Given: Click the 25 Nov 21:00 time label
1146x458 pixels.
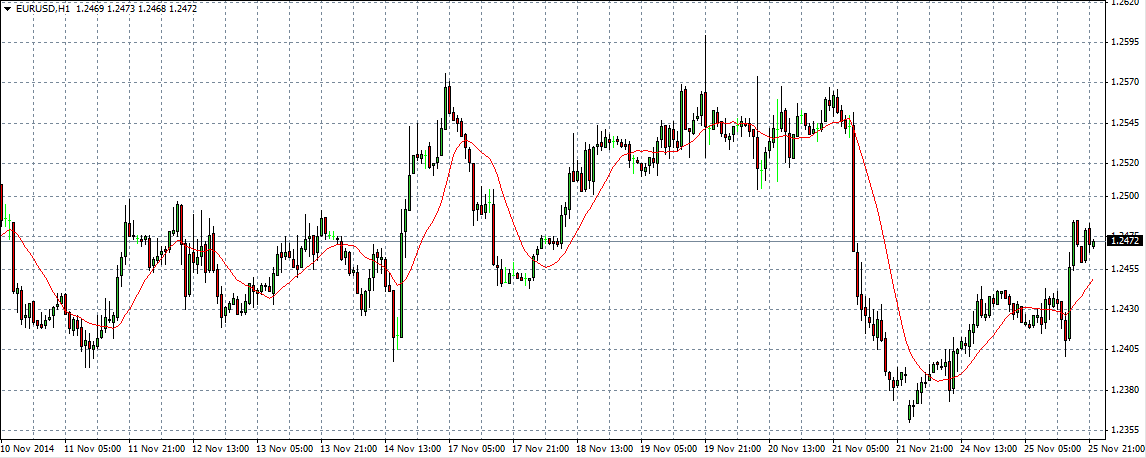Looking at the screenshot, I should click(x=1112, y=449).
